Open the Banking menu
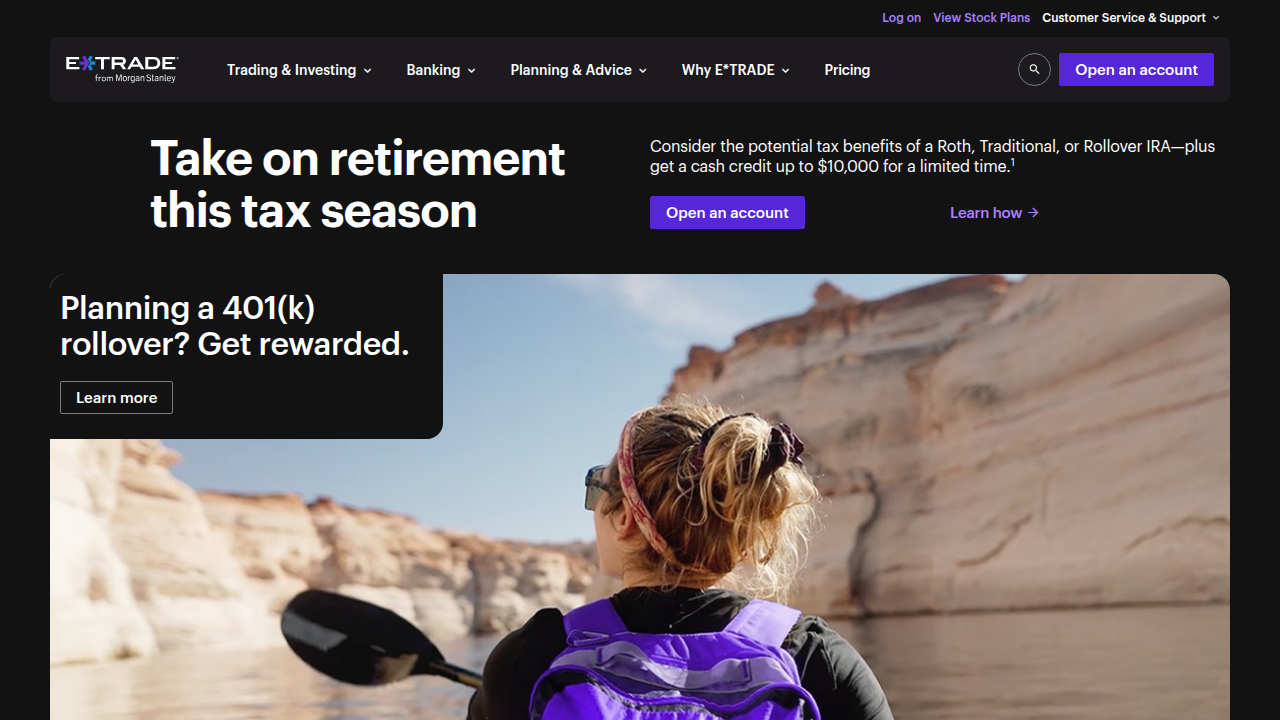Image resolution: width=1280 pixels, height=720 pixels. coord(441,70)
